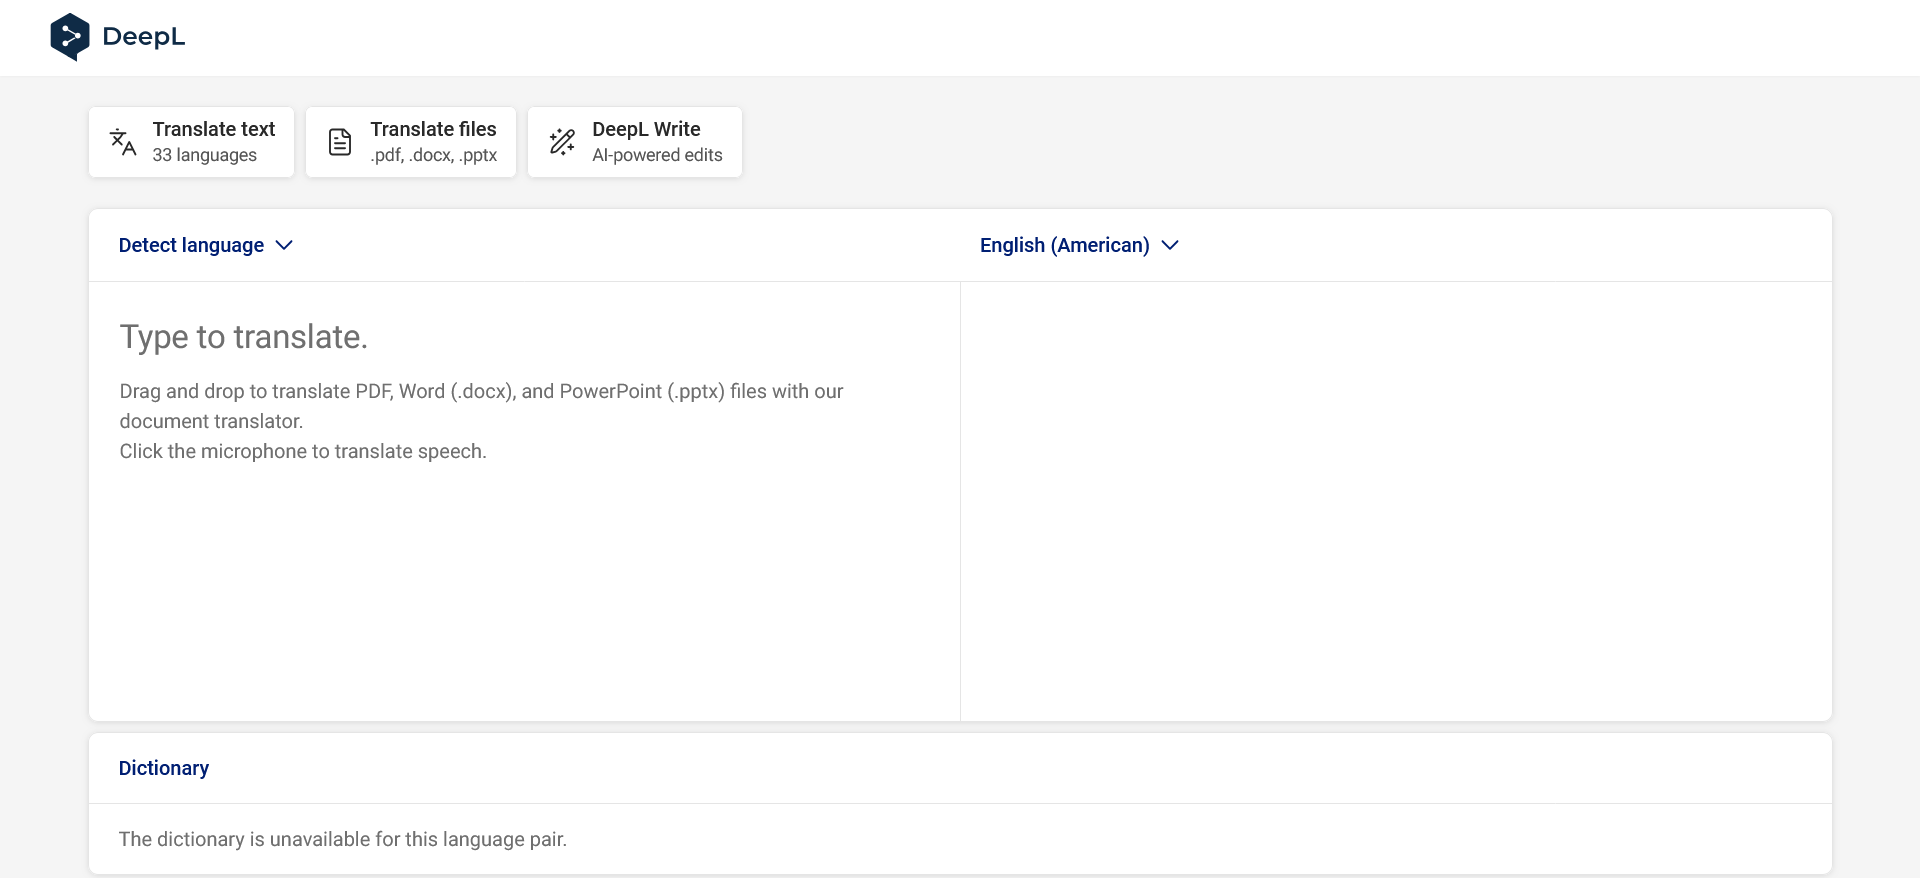Click the Translate text language icon
The height and width of the screenshot is (878, 1920).
(123, 142)
